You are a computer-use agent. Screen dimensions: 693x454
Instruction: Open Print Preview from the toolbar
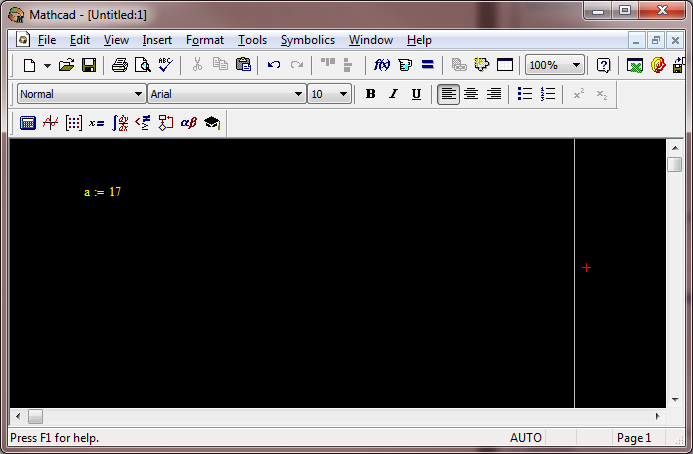coord(143,65)
